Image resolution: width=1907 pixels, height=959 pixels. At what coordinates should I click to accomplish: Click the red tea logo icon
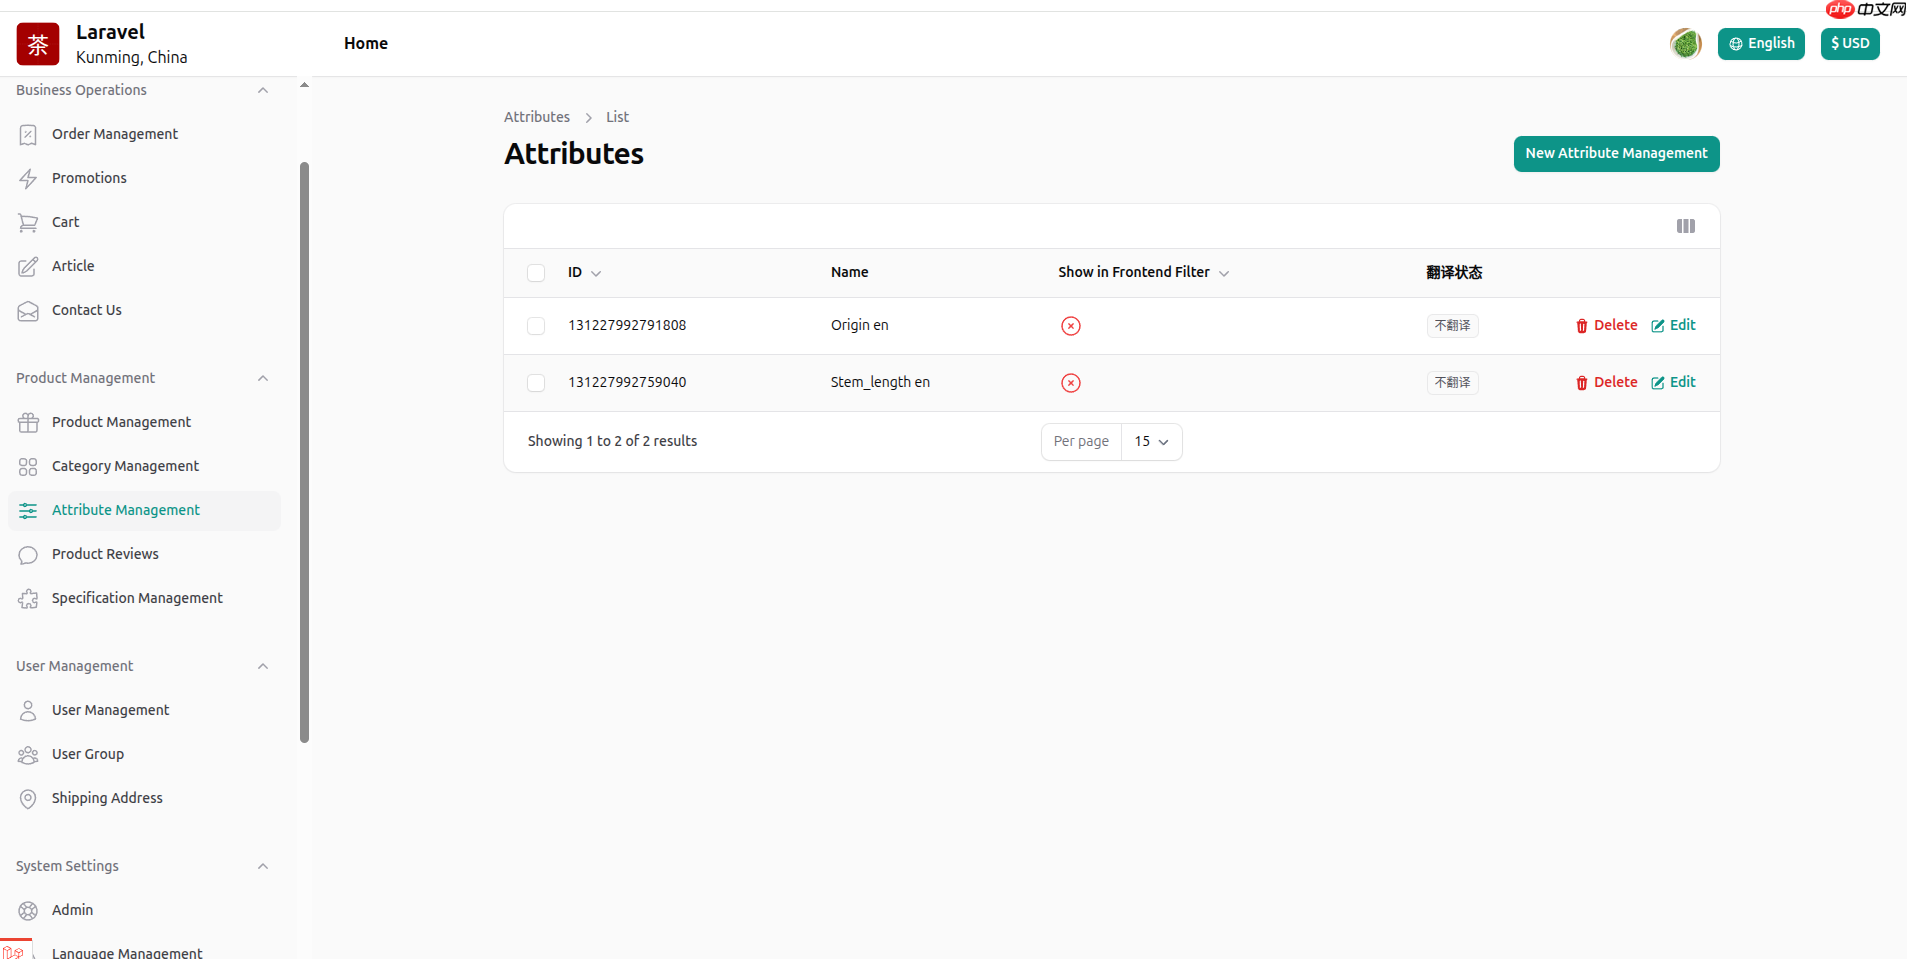pyautogui.click(x=38, y=44)
